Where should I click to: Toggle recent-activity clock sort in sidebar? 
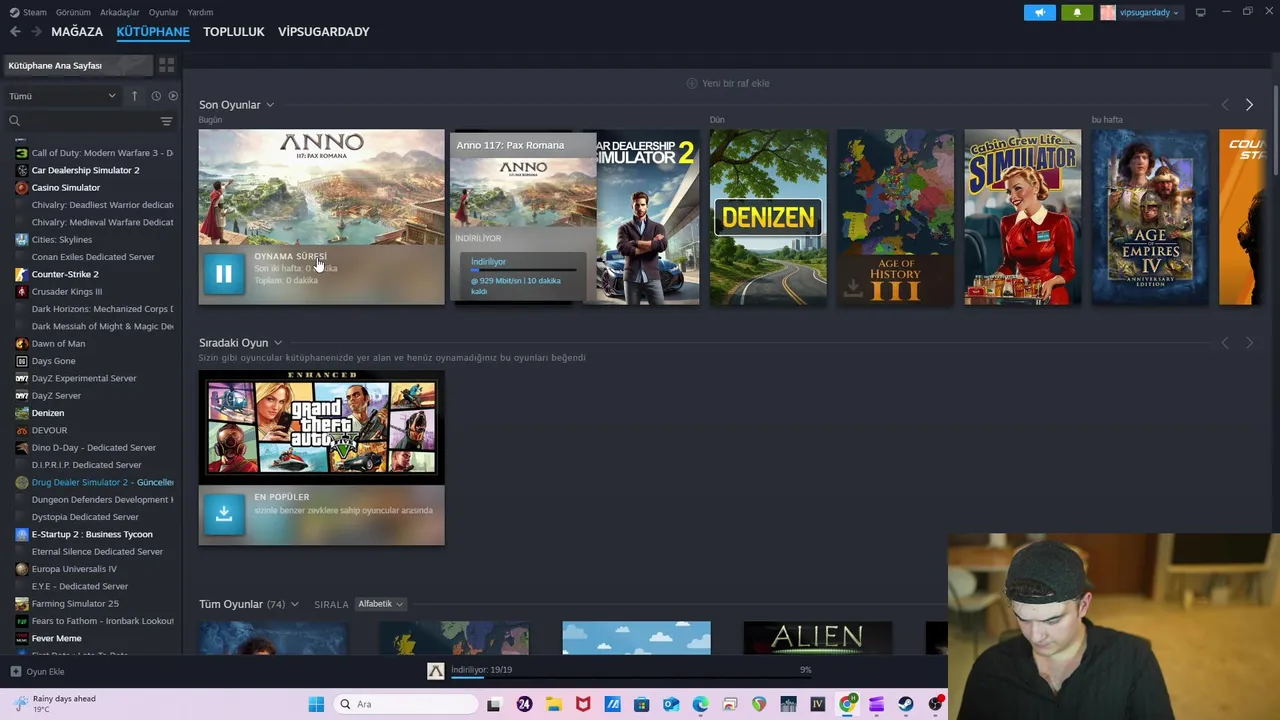click(x=156, y=96)
